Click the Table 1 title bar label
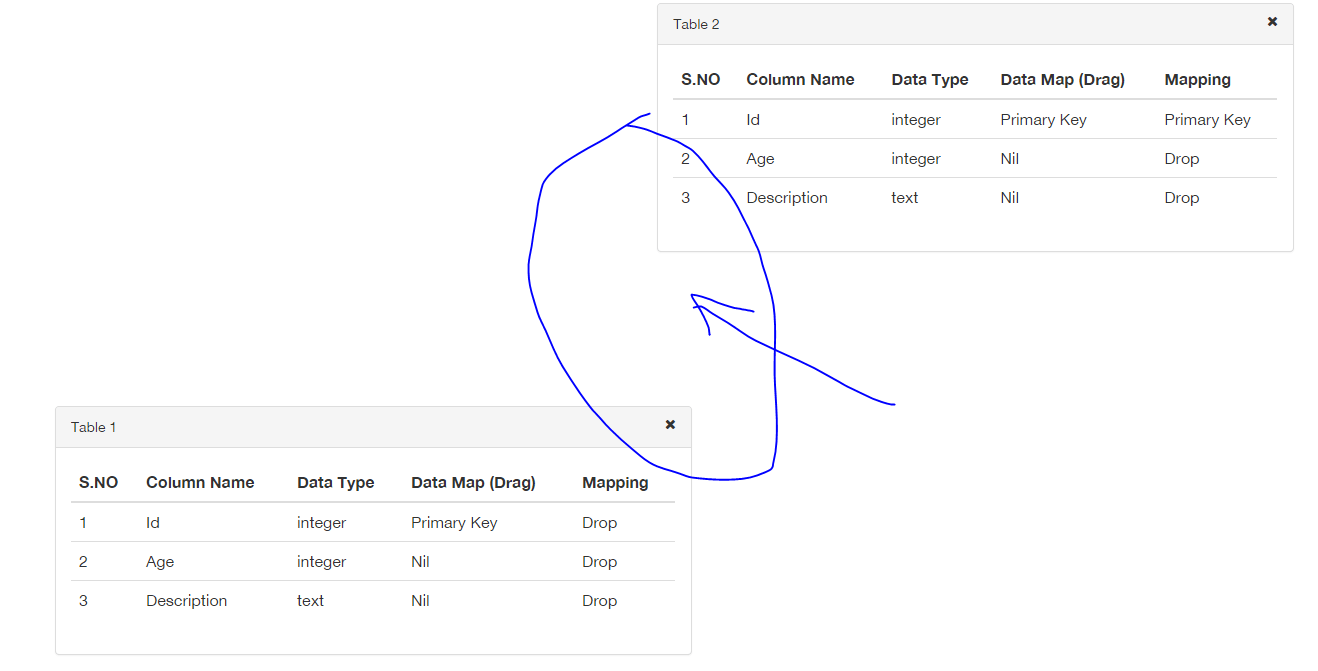Image resolution: width=1318 pixels, height=671 pixels. coord(93,426)
